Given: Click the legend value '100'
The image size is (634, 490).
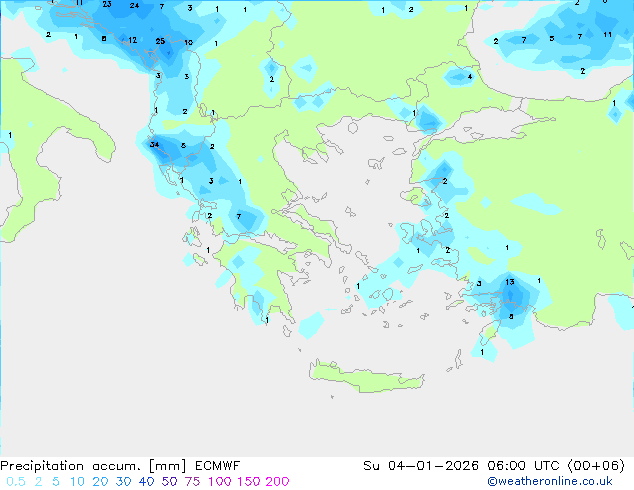Looking at the screenshot, I should point(220,482).
